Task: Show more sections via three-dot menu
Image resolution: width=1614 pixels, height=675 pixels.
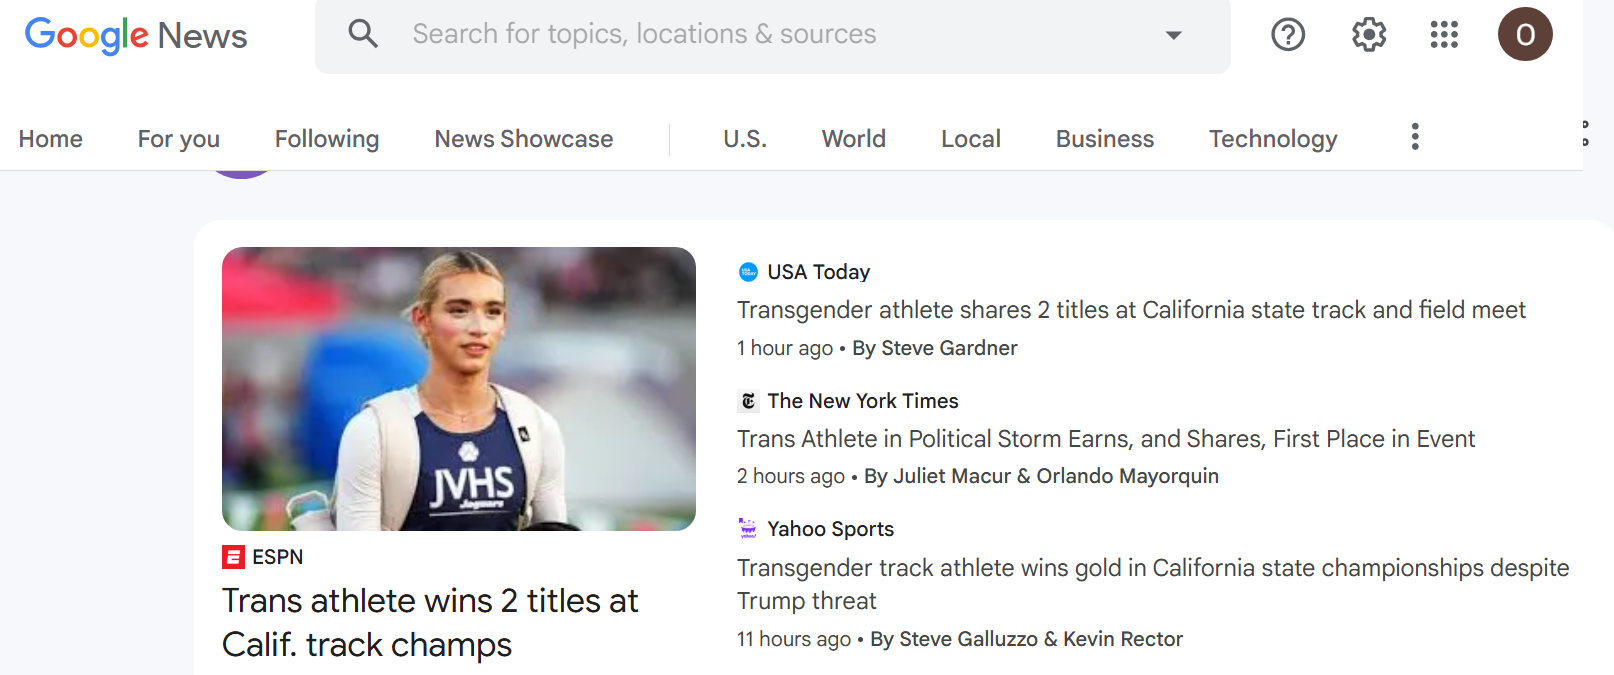Action: pyautogui.click(x=1414, y=137)
